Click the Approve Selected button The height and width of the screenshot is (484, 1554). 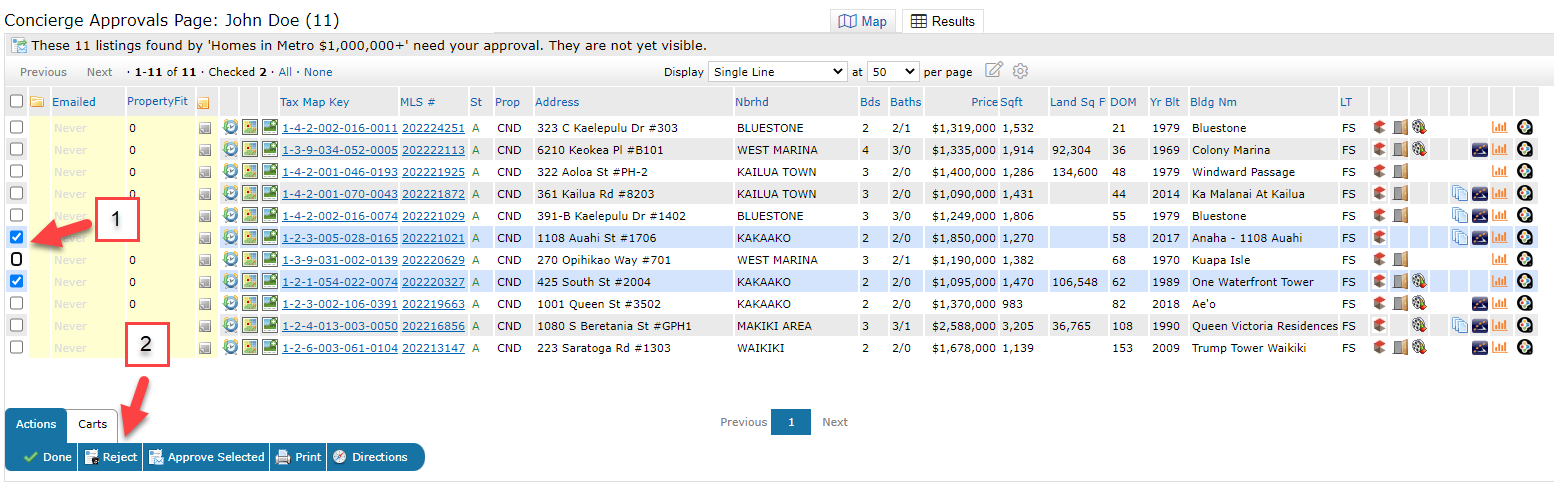click(206, 457)
